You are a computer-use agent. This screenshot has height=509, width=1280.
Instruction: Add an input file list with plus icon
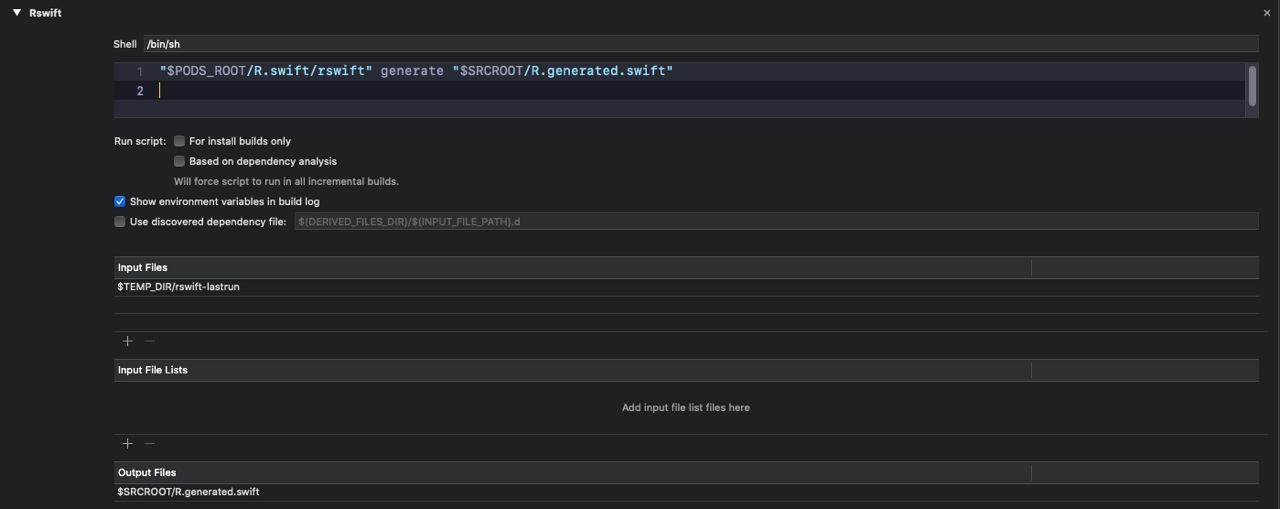point(127,443)
